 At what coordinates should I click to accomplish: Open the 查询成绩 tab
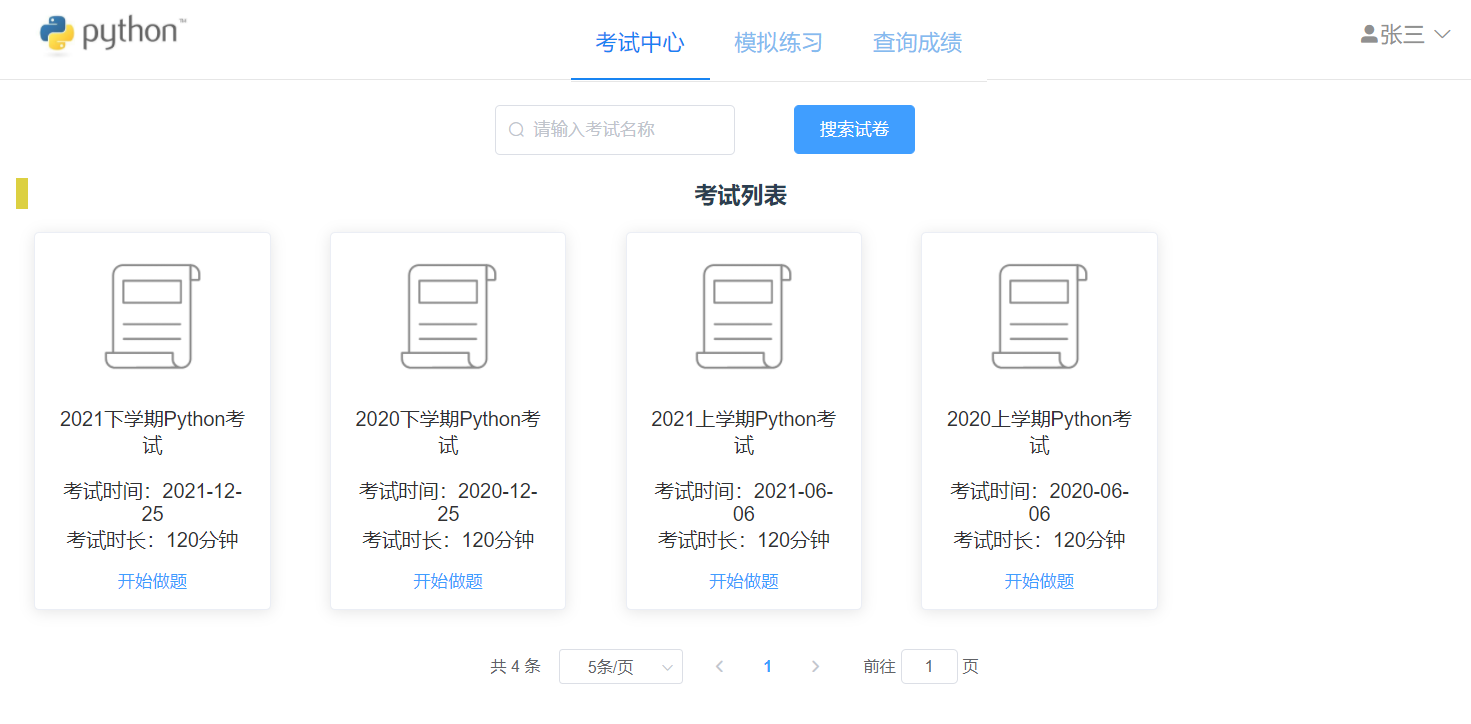[x=917, y=43]
